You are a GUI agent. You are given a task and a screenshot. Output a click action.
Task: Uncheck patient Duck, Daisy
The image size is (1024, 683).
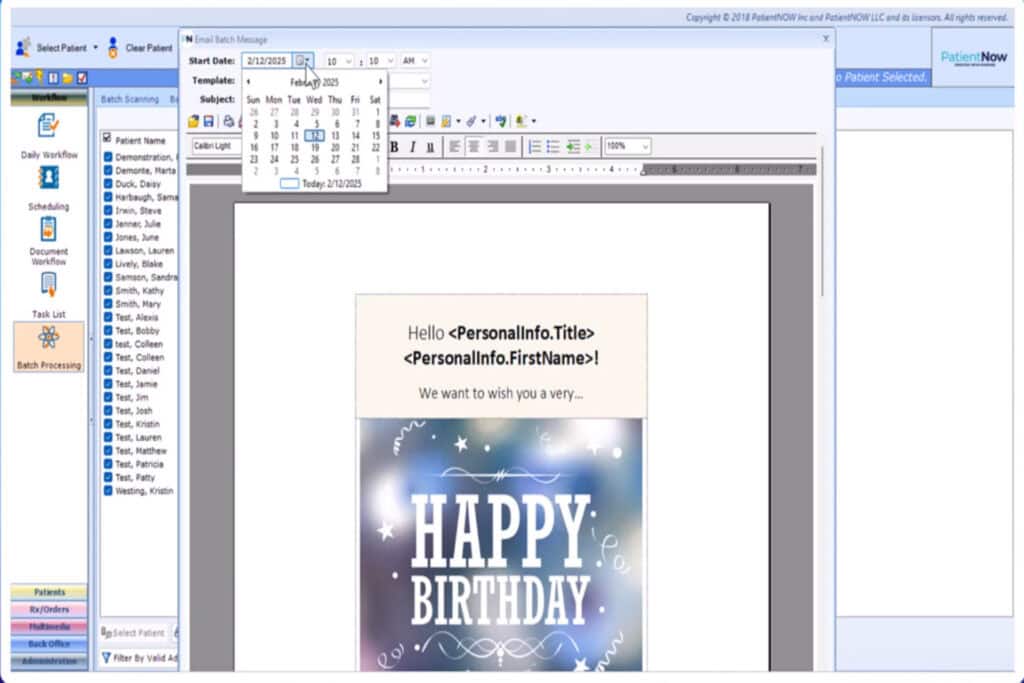[x=108, y=184]
